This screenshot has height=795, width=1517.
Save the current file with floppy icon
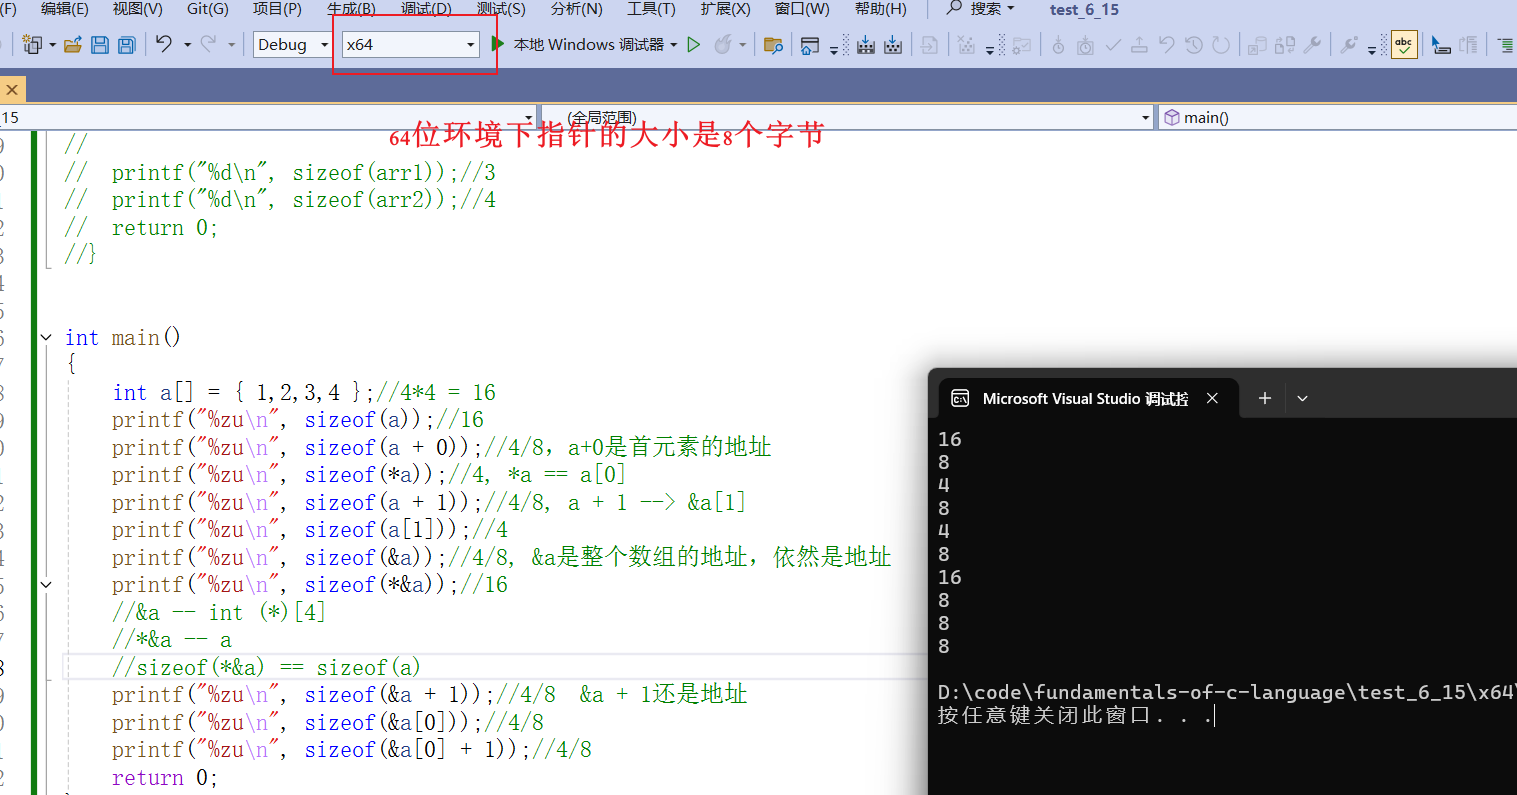(100, 45)
